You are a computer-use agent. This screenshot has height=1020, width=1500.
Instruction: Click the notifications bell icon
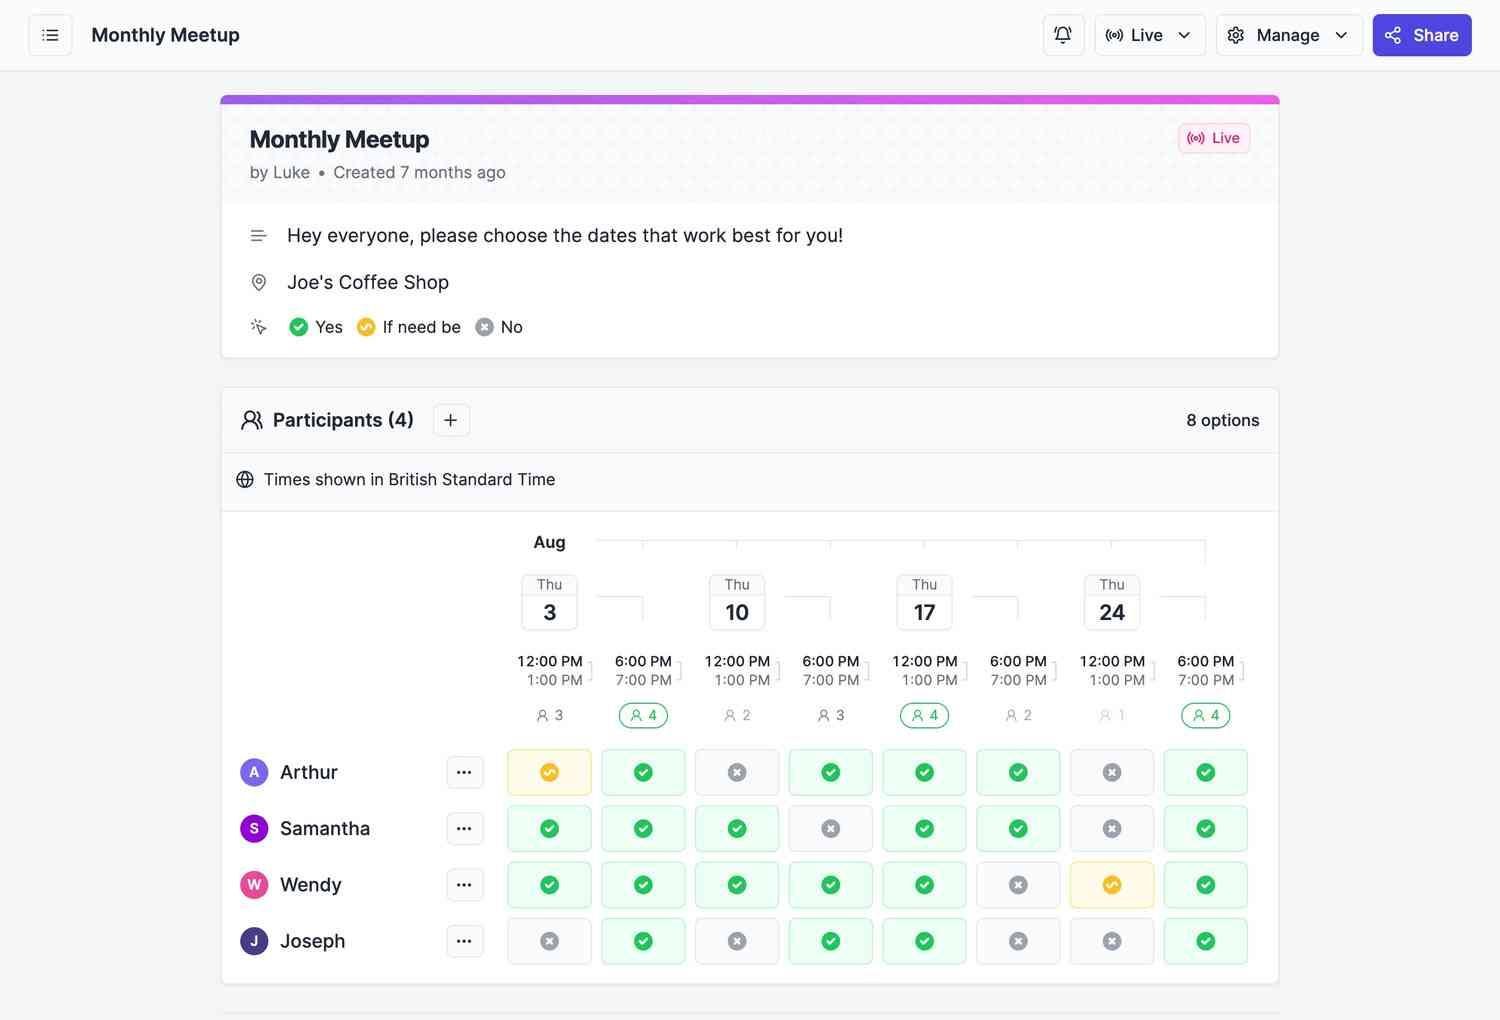1063,35
